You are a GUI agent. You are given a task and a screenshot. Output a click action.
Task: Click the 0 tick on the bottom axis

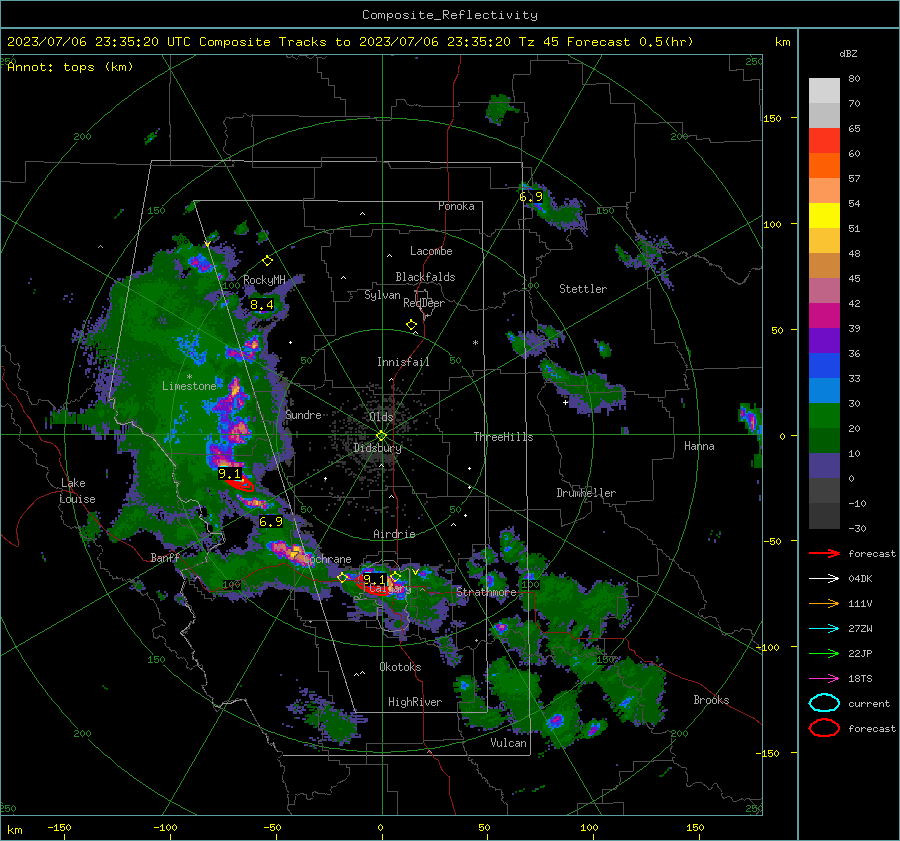(x=380, y=827)
